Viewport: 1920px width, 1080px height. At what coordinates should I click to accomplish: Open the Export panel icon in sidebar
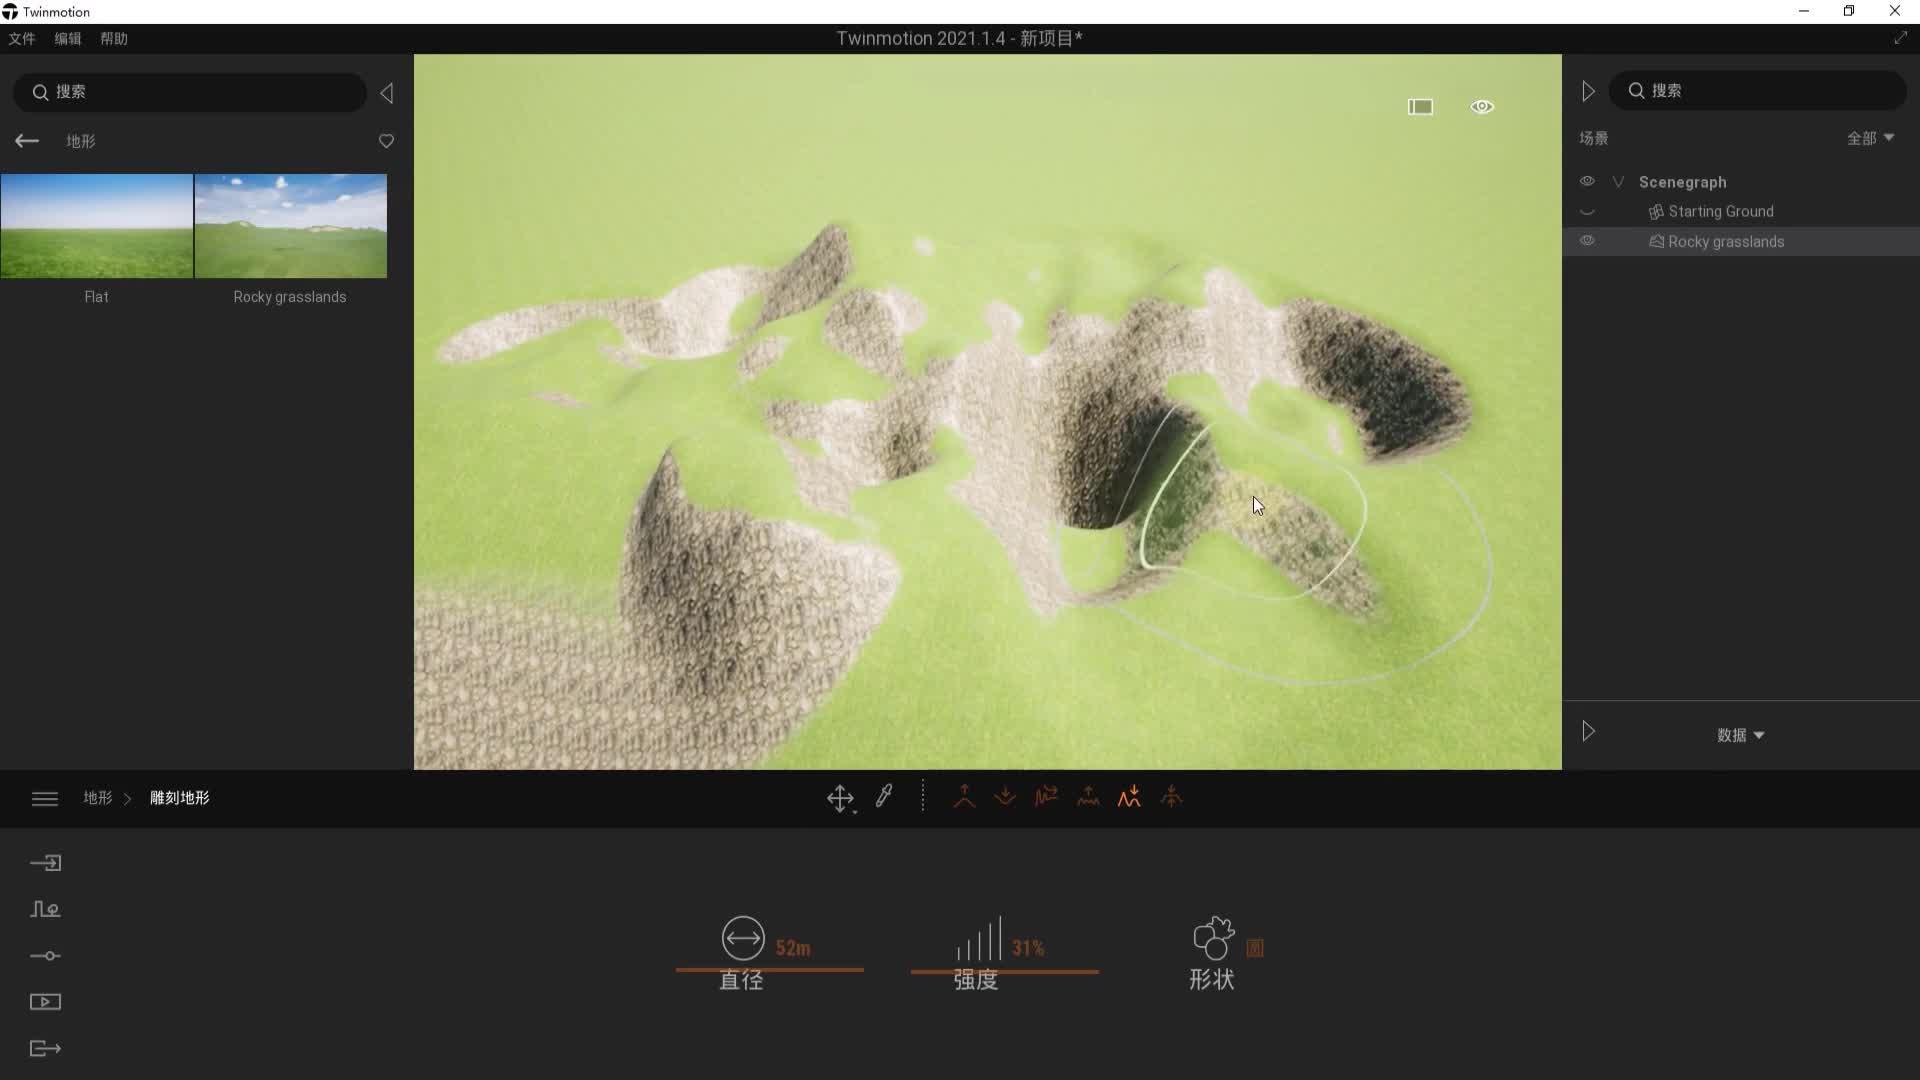(x=45, y=1048)
